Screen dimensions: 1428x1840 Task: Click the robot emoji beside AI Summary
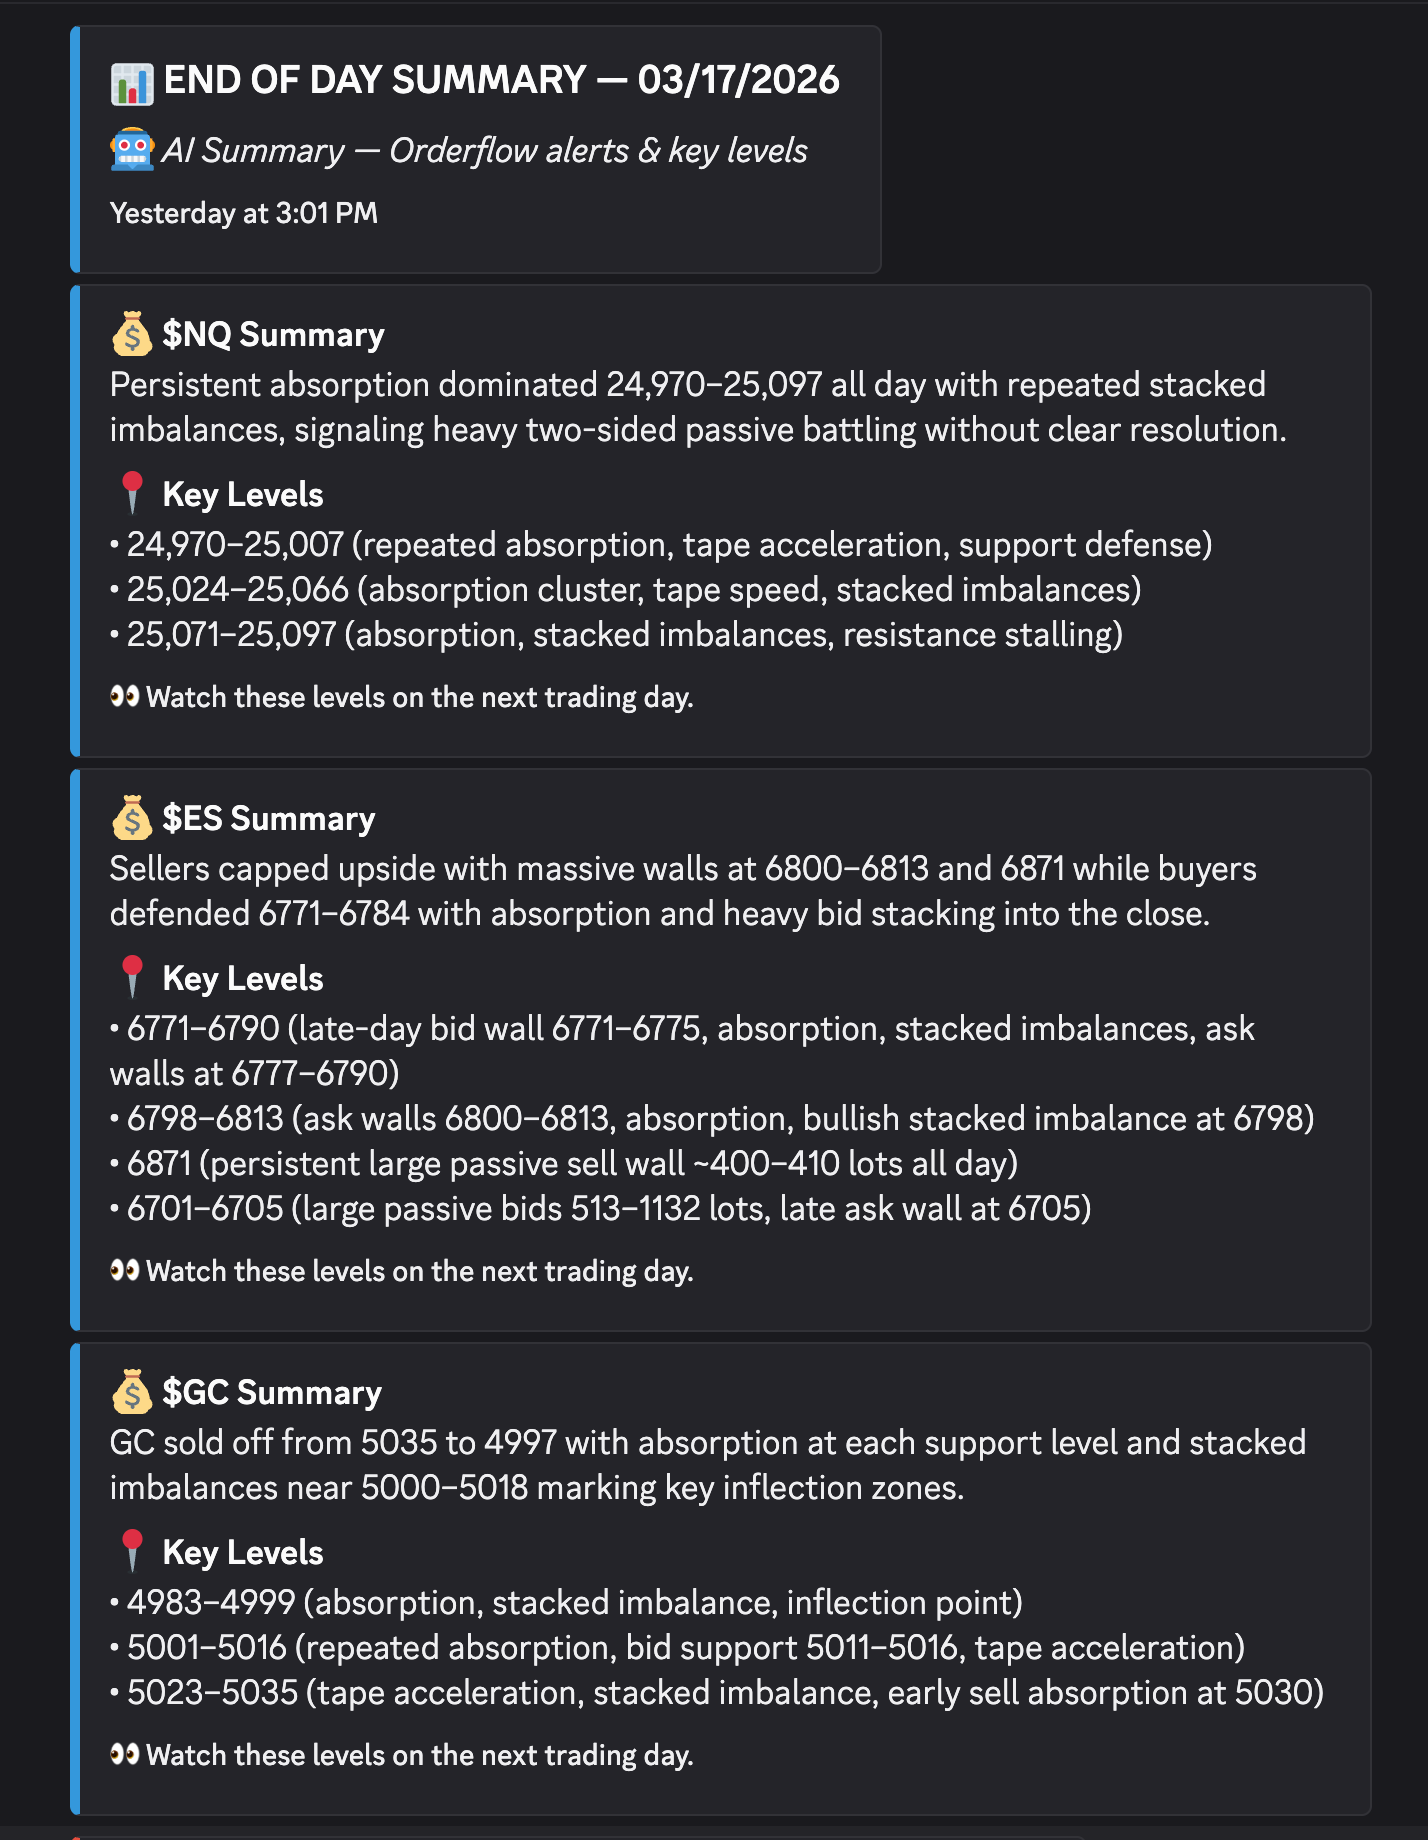[x=132, y=151]
